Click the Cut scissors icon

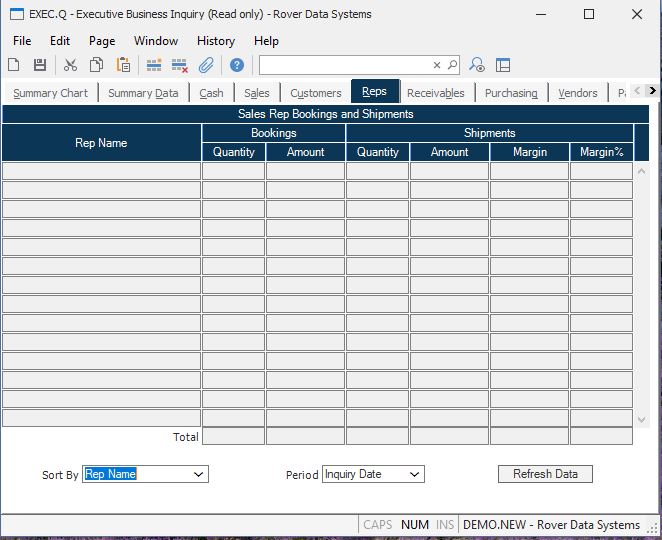coord(70,65)
